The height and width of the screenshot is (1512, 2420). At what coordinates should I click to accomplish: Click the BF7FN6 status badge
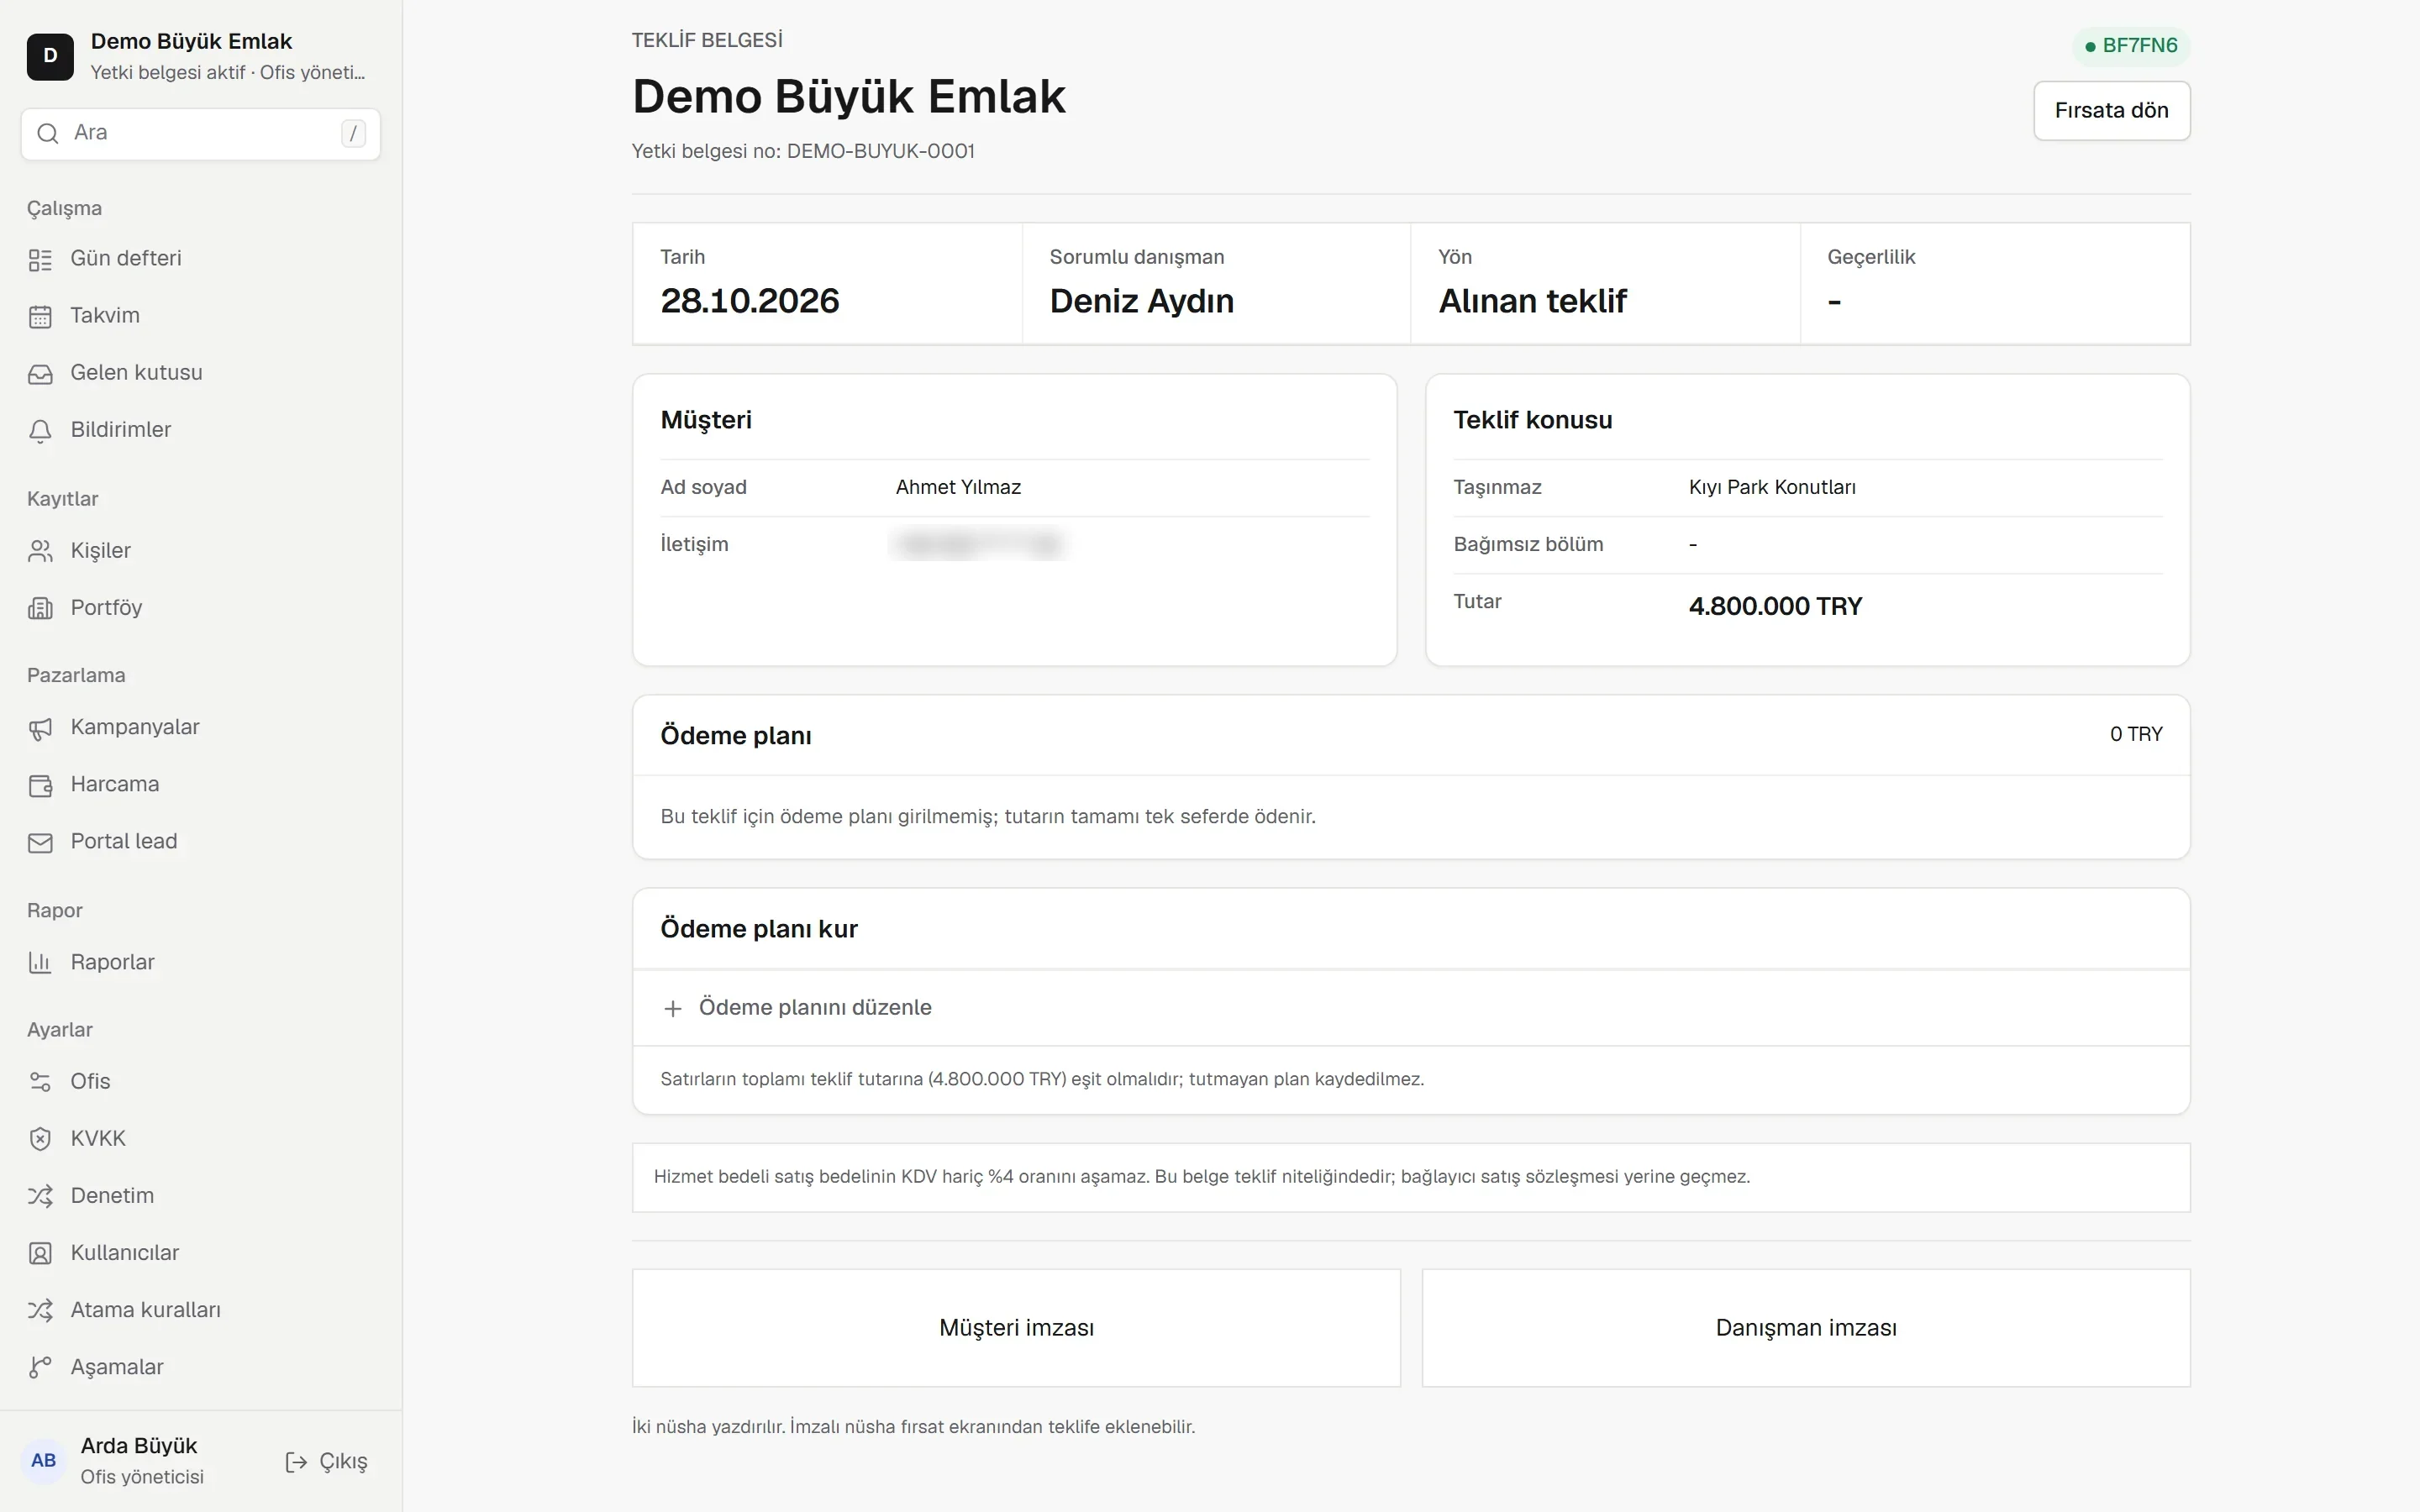pos(2131,46)
